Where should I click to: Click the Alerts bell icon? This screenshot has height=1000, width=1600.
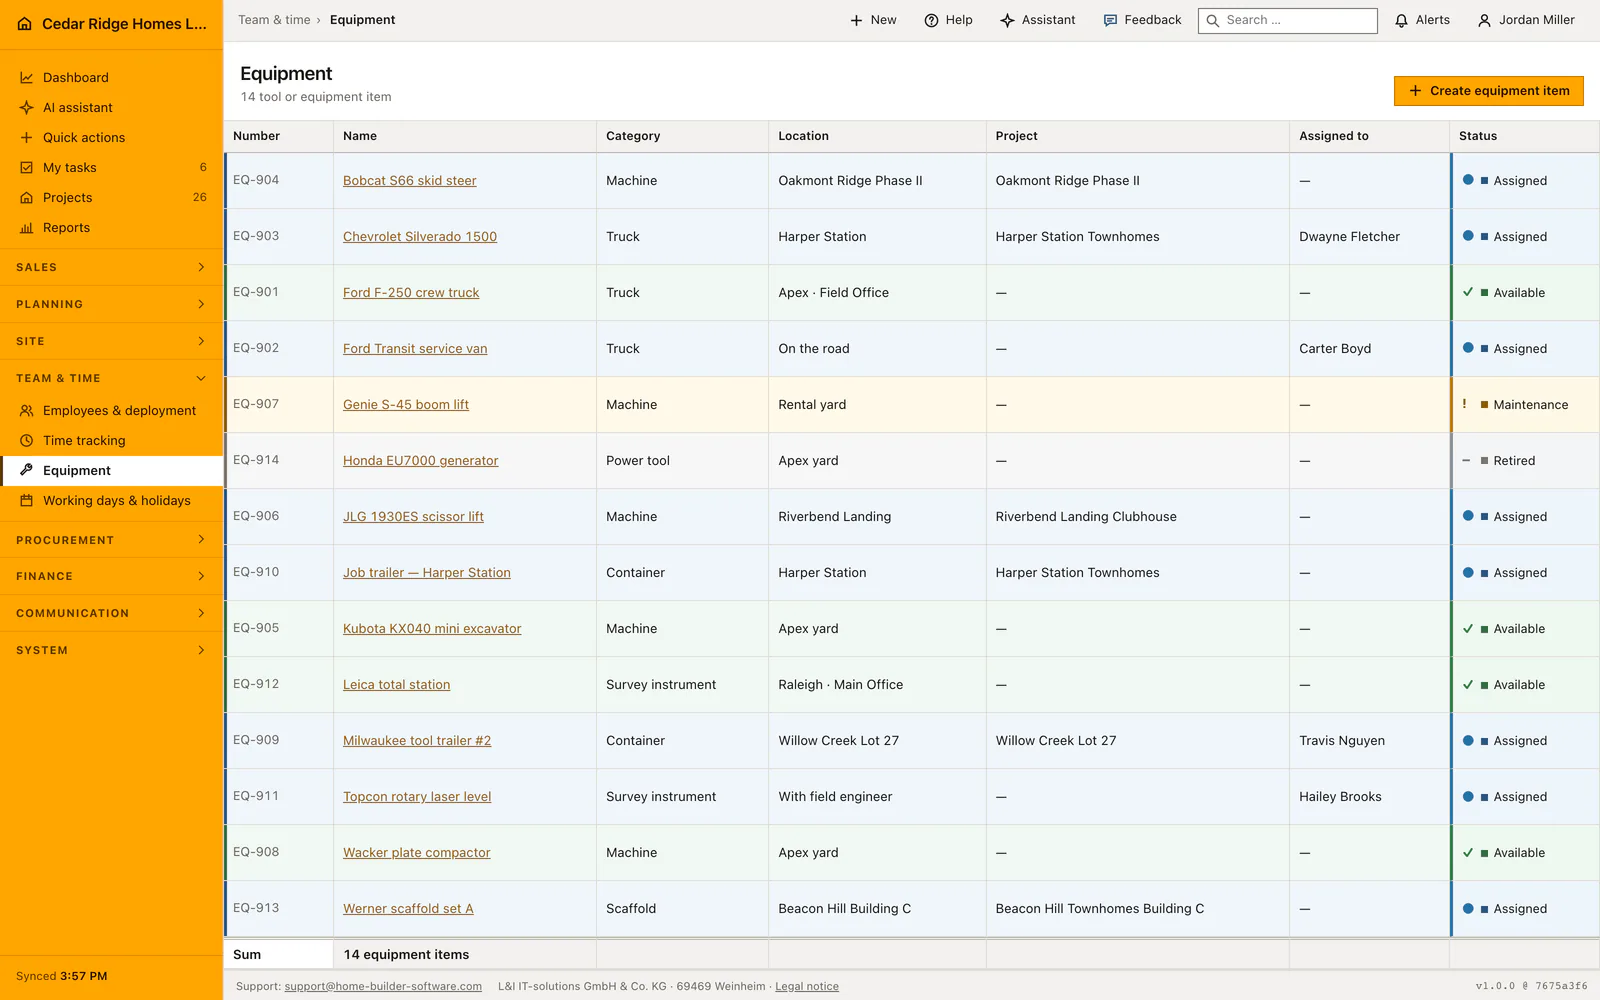tap(1402, 20)
